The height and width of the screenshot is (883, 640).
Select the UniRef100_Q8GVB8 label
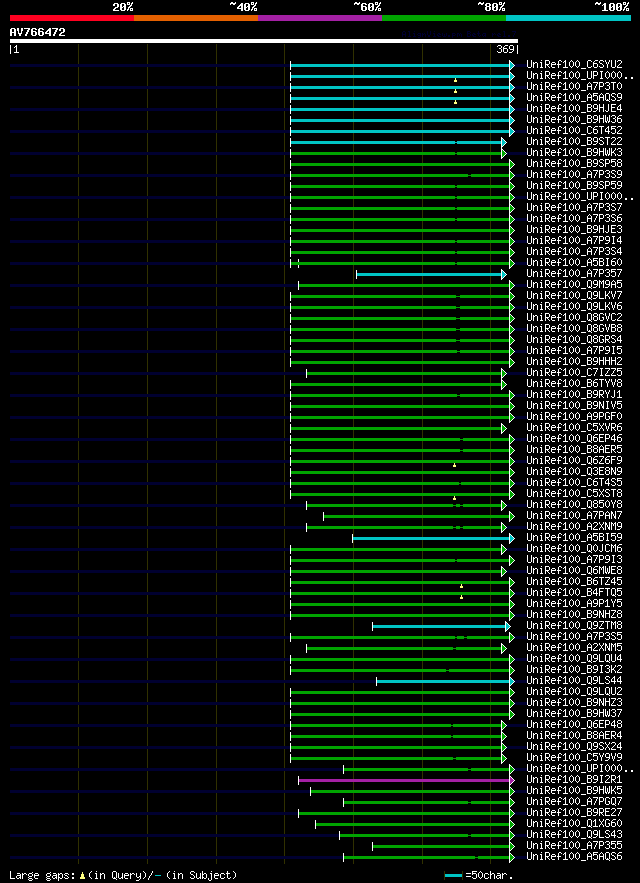(x=574, y=328)
